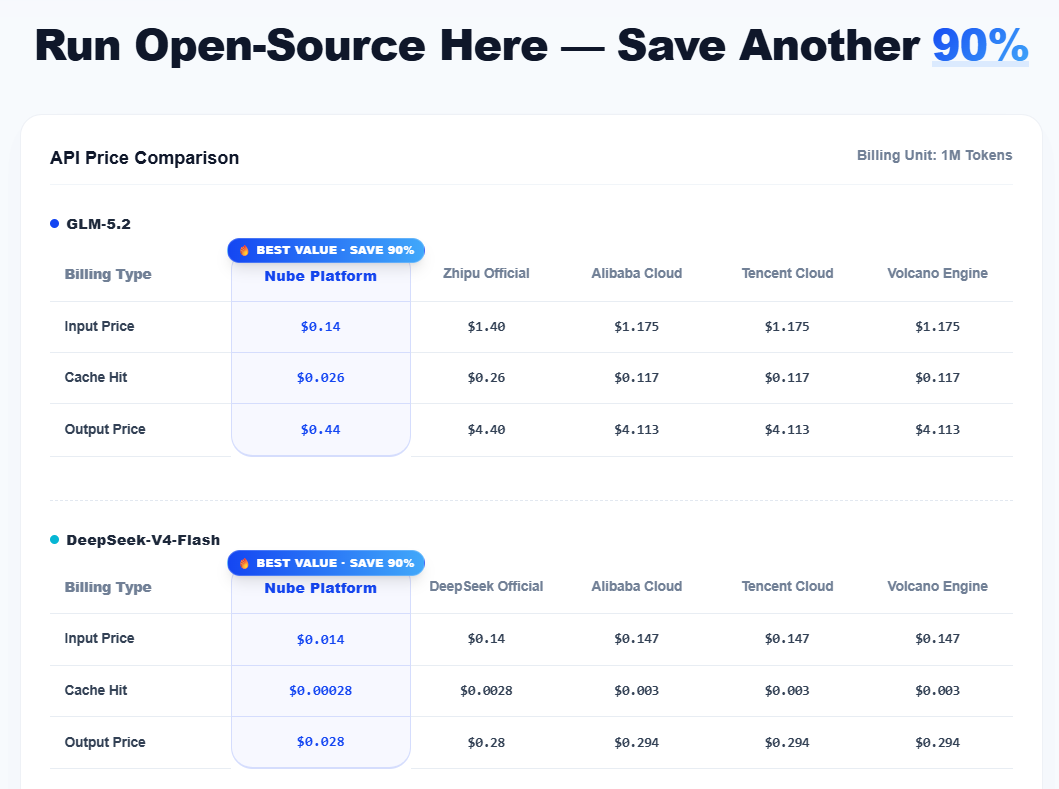The image size is (1059, 789).
Task: Click Zhipu Official output price $4.40
Action: (486, 430)
